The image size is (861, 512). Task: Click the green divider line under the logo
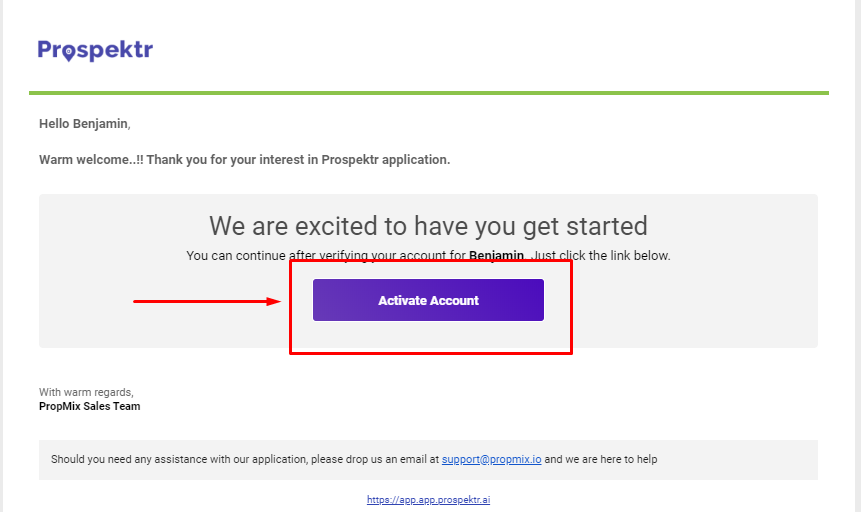429,93
